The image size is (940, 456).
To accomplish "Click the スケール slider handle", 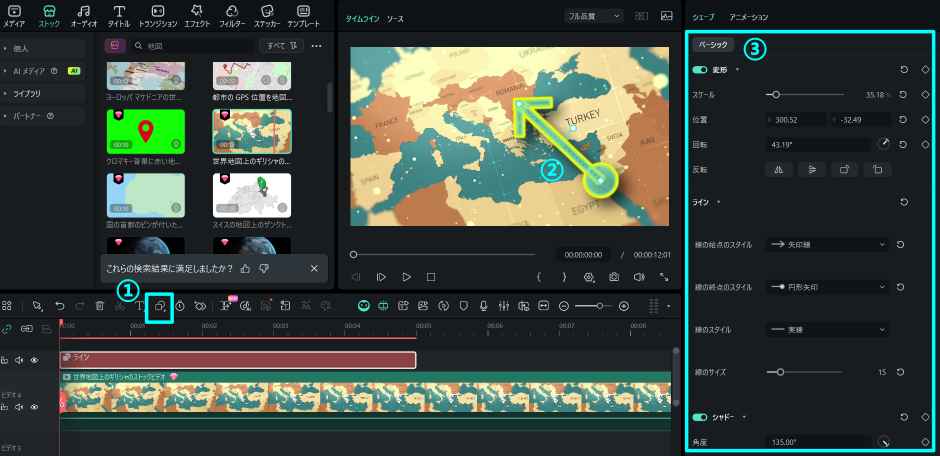I will (776, 94).
